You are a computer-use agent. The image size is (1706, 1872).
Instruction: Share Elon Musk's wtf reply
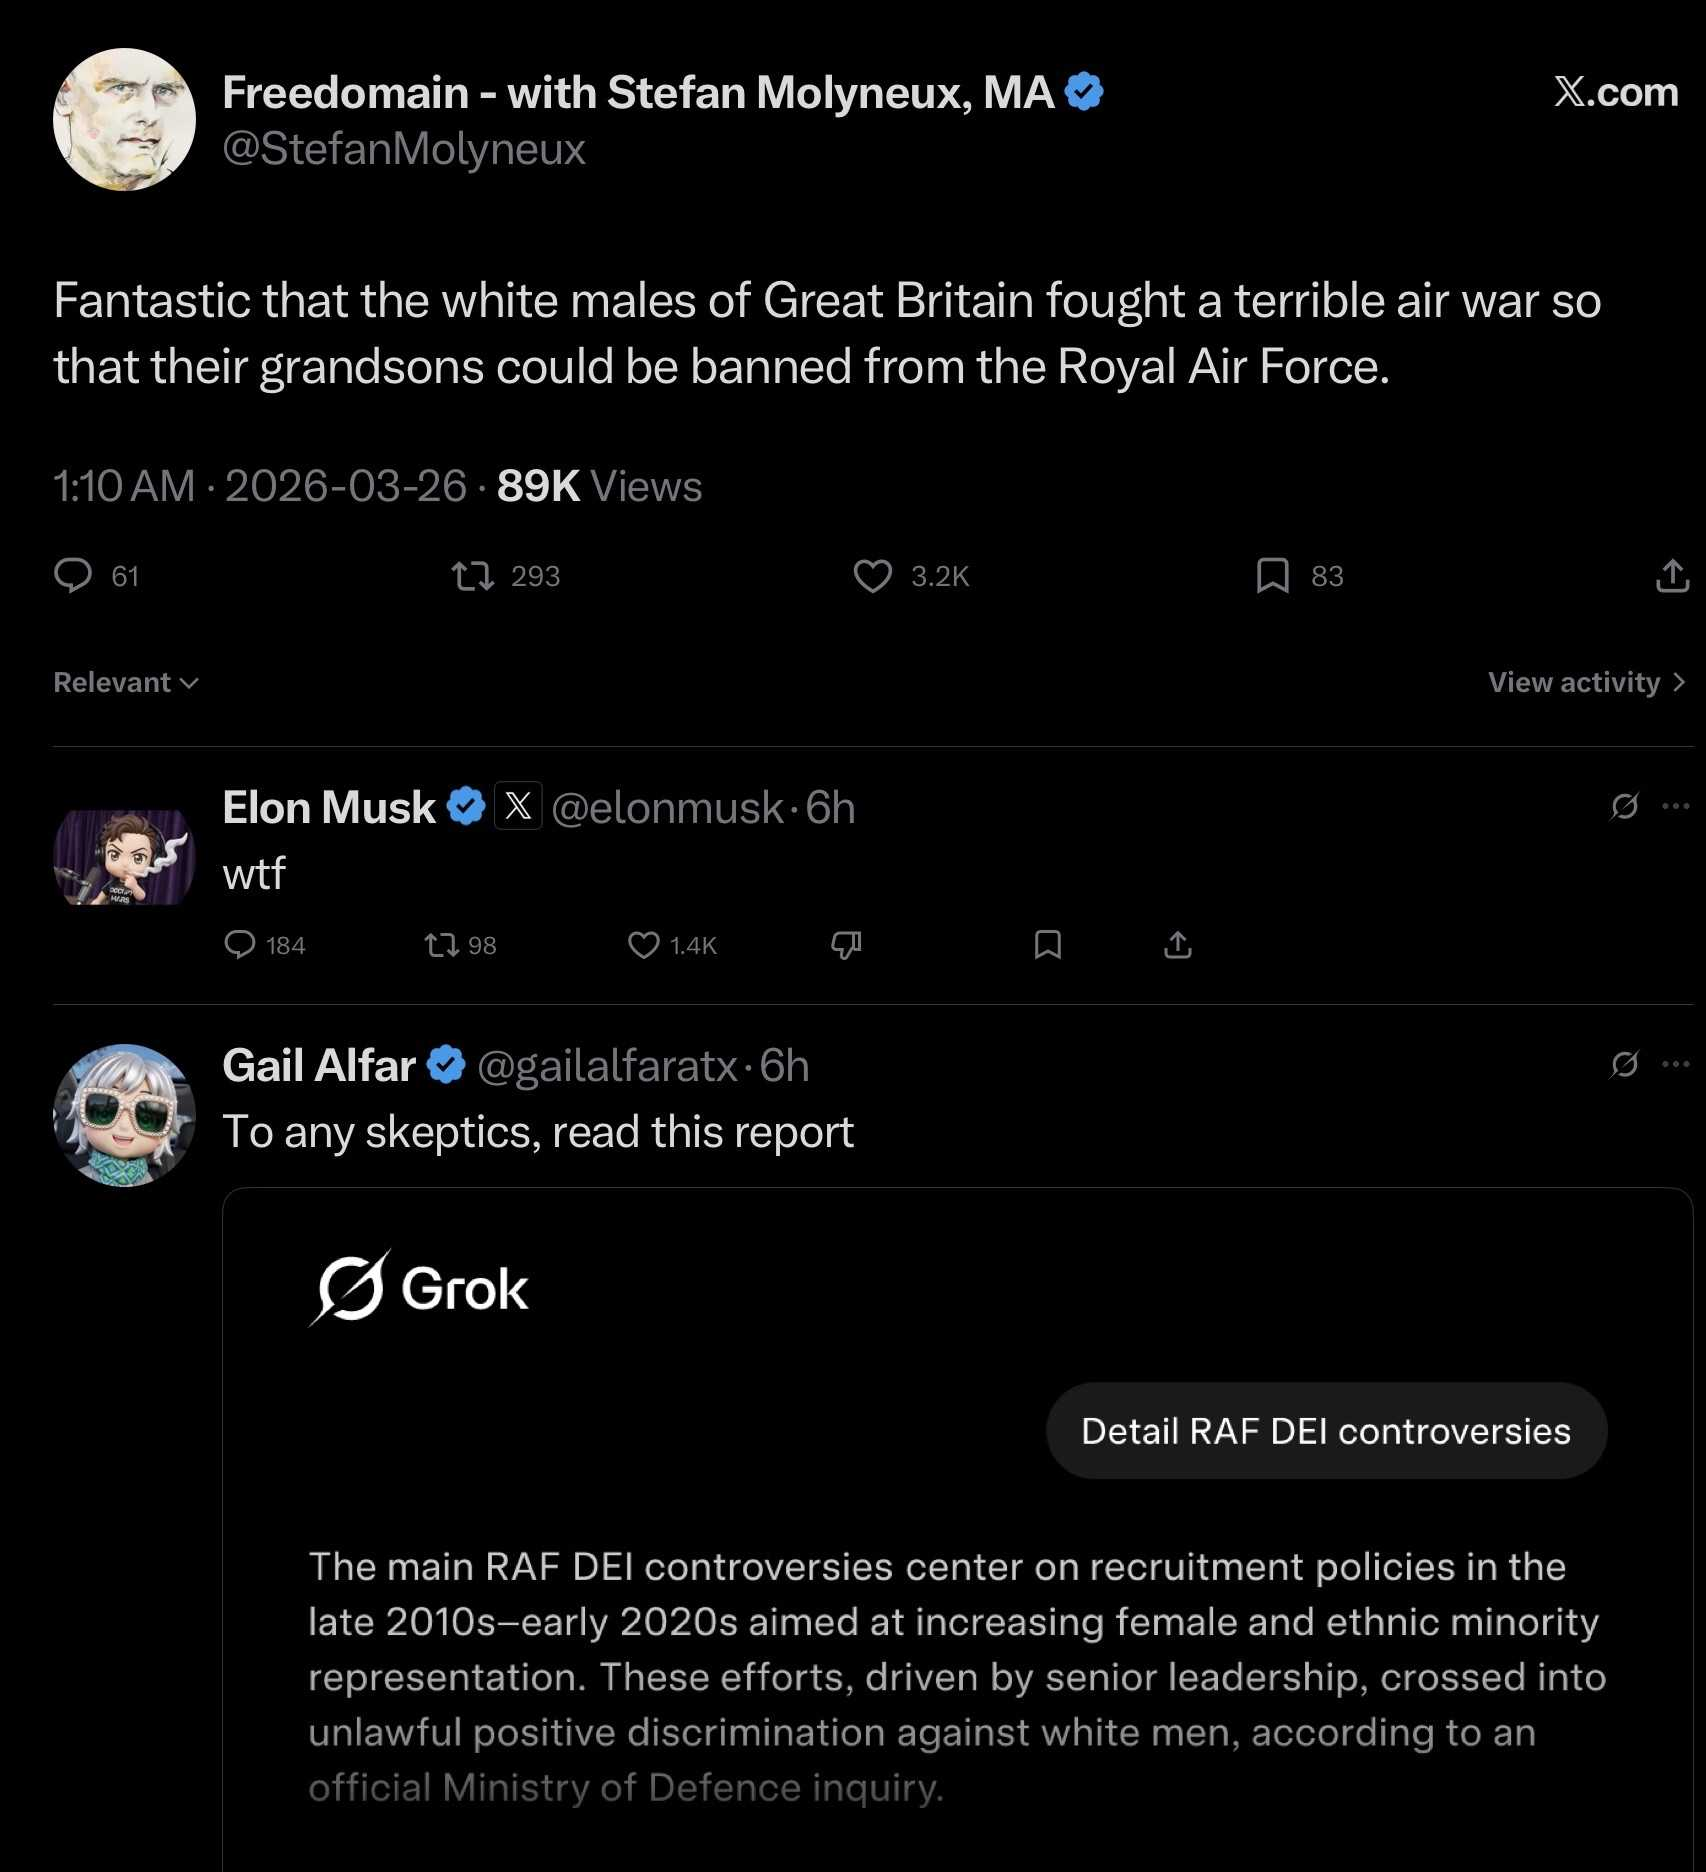(1178, 945)
